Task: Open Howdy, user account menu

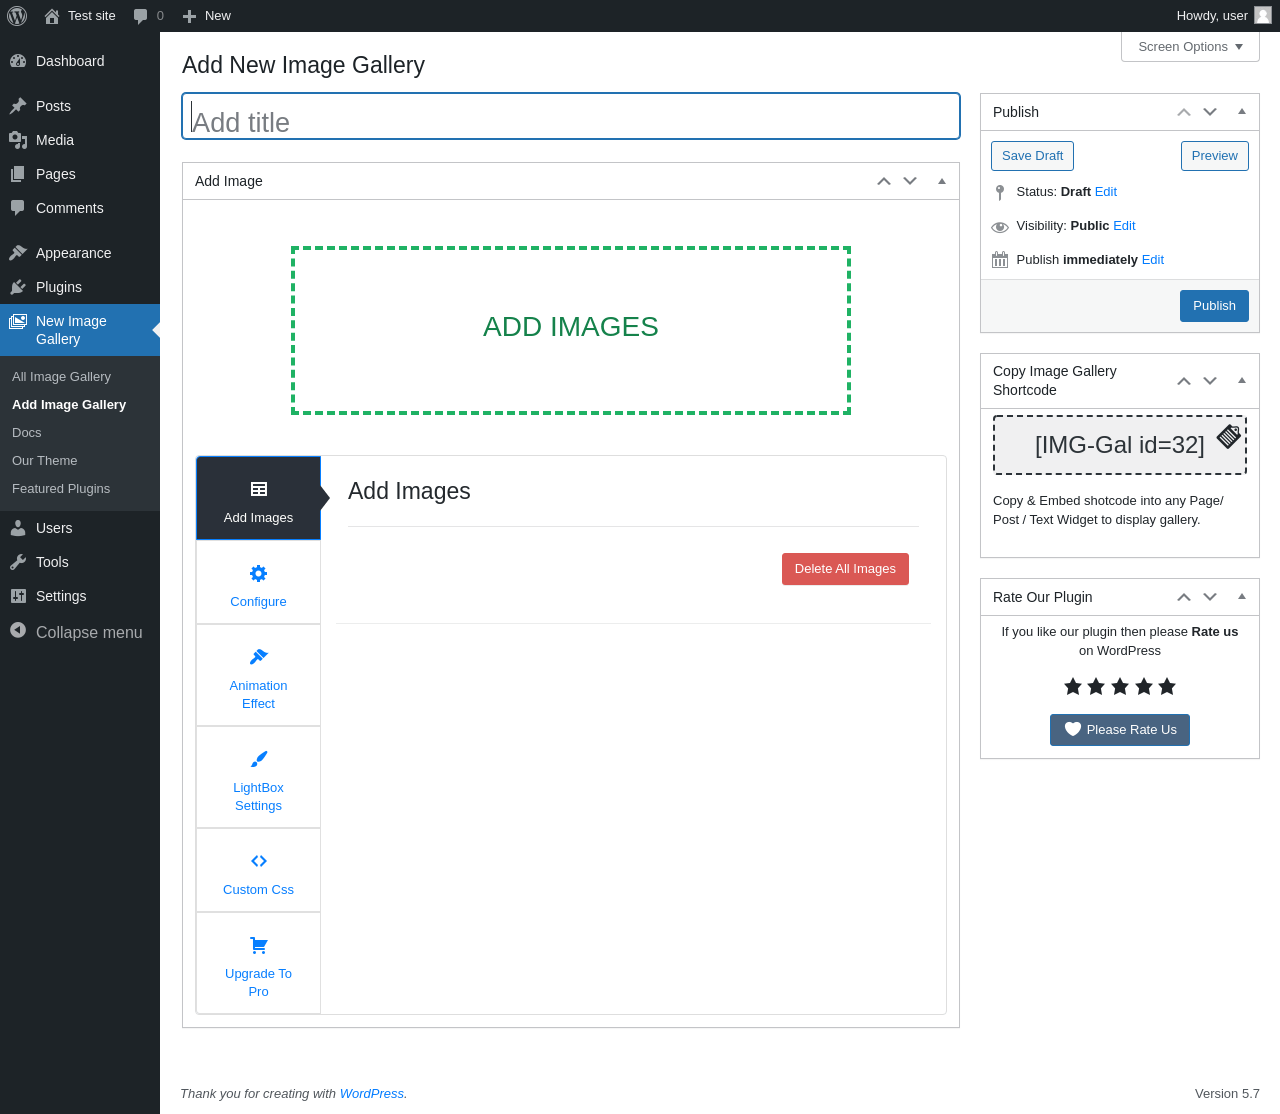Action: pos(1224,16)
